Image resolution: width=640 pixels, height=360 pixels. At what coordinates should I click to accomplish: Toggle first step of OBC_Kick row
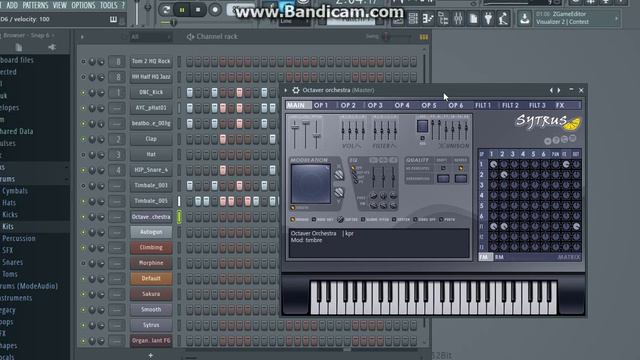(190, 92)
